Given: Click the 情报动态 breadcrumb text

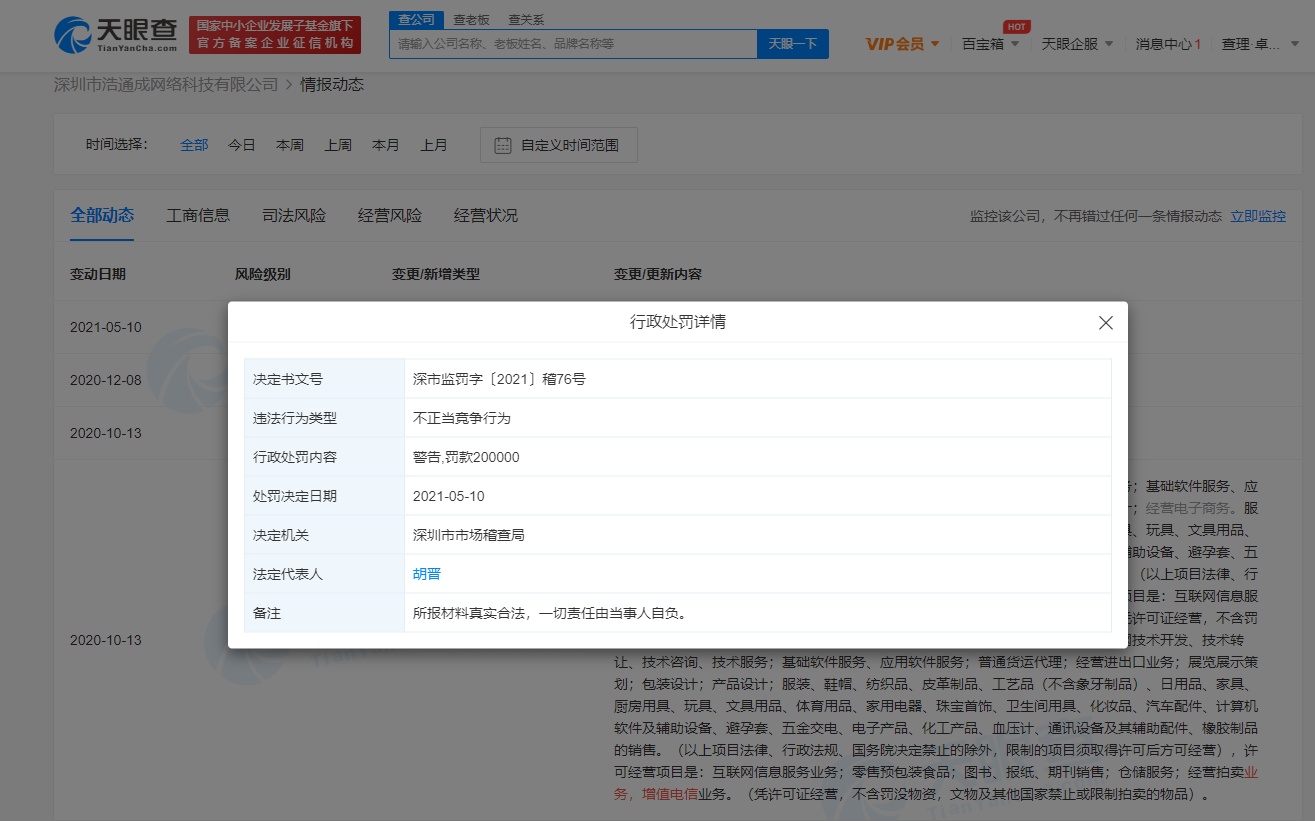Looking at the screenshot, I should point(332,85).
